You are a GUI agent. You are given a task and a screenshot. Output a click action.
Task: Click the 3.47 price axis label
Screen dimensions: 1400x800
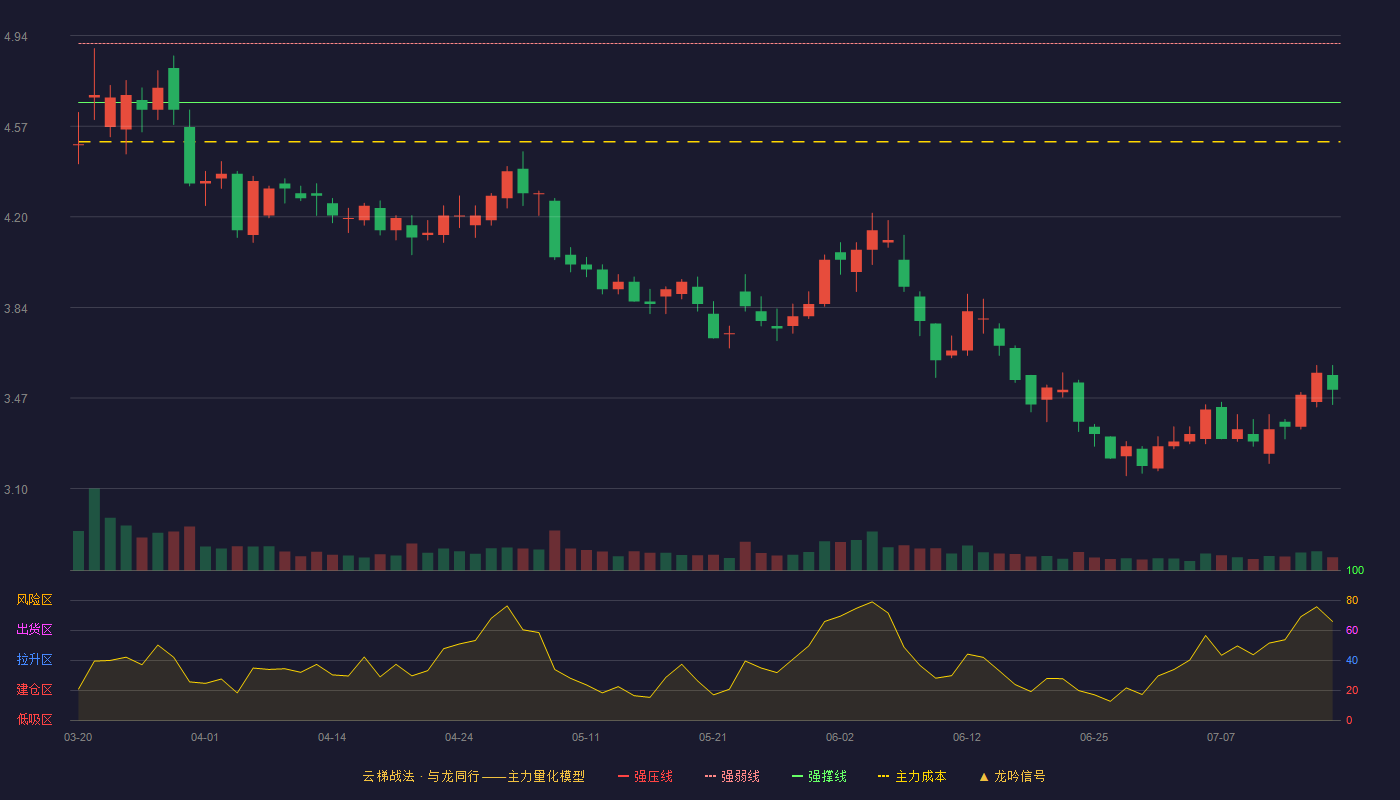tap(16, 399)
